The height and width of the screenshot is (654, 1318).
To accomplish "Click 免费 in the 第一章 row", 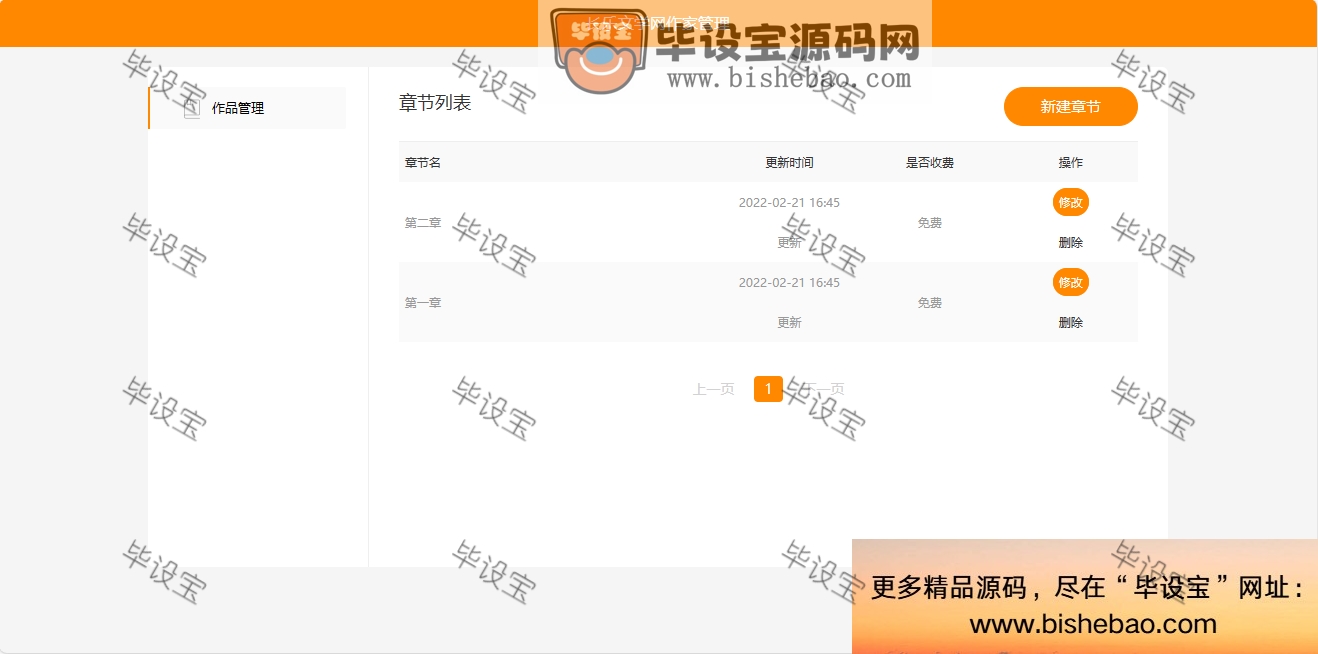I will pyautogui.click(x=930, y=302).
